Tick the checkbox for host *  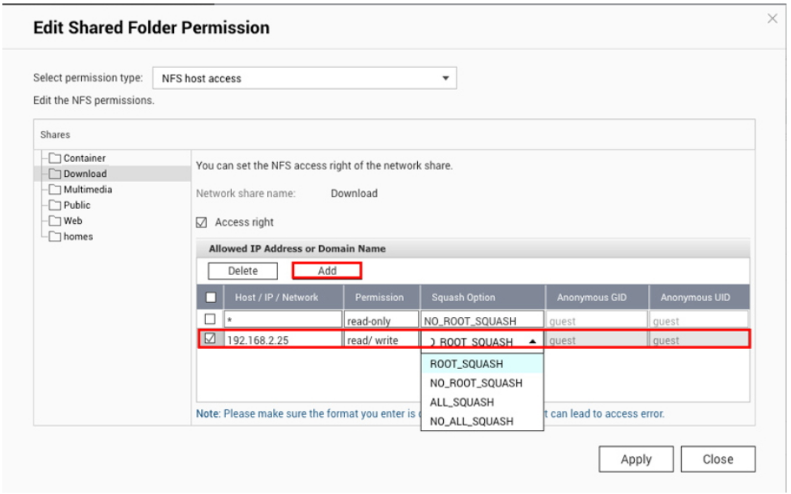point(210,319)
